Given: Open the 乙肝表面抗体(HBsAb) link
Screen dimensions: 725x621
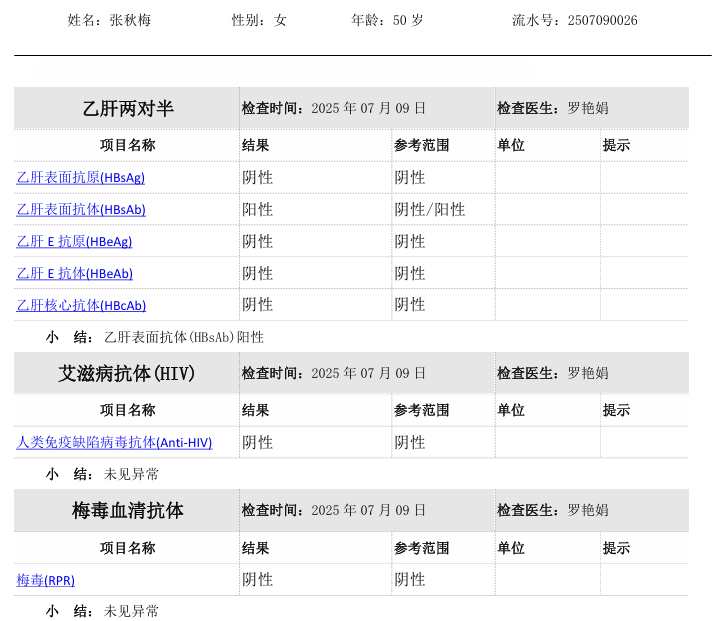Looking at the screenshot, I should [81, 209].
